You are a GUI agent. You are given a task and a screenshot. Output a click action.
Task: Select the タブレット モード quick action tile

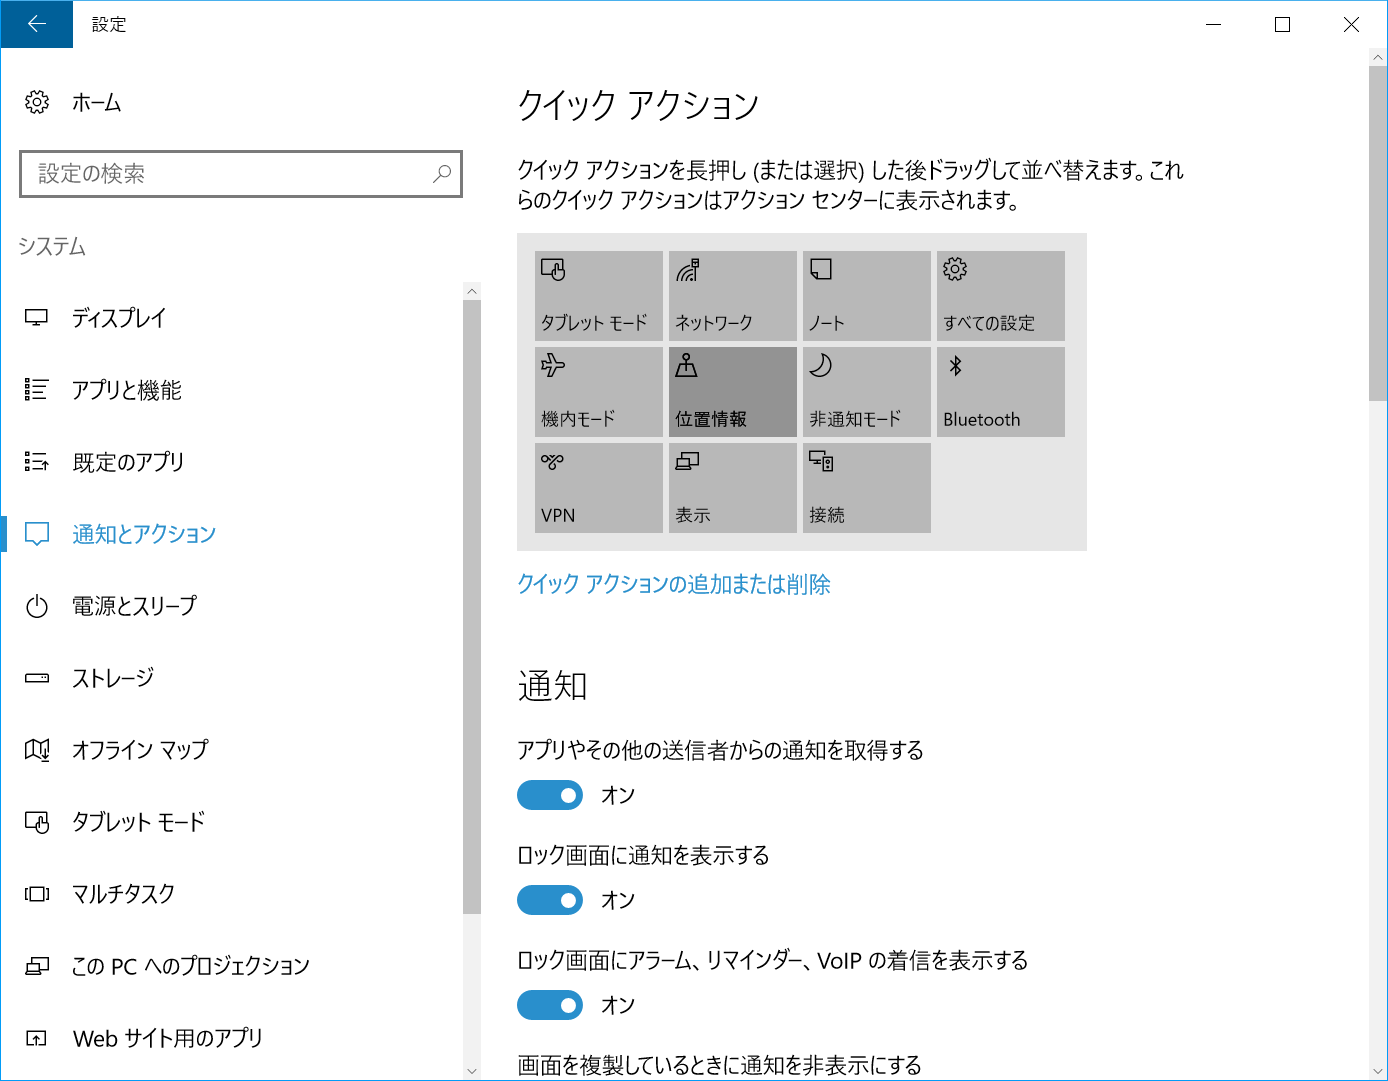597,295
